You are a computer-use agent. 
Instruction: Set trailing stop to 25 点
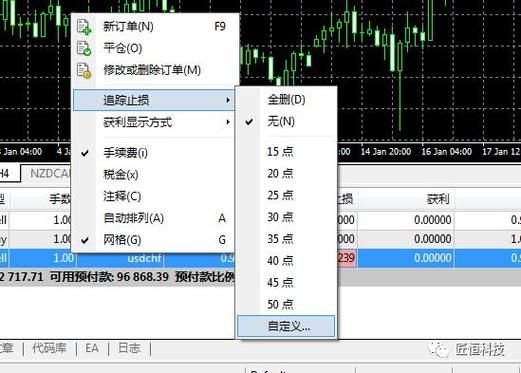pos(286,195)
